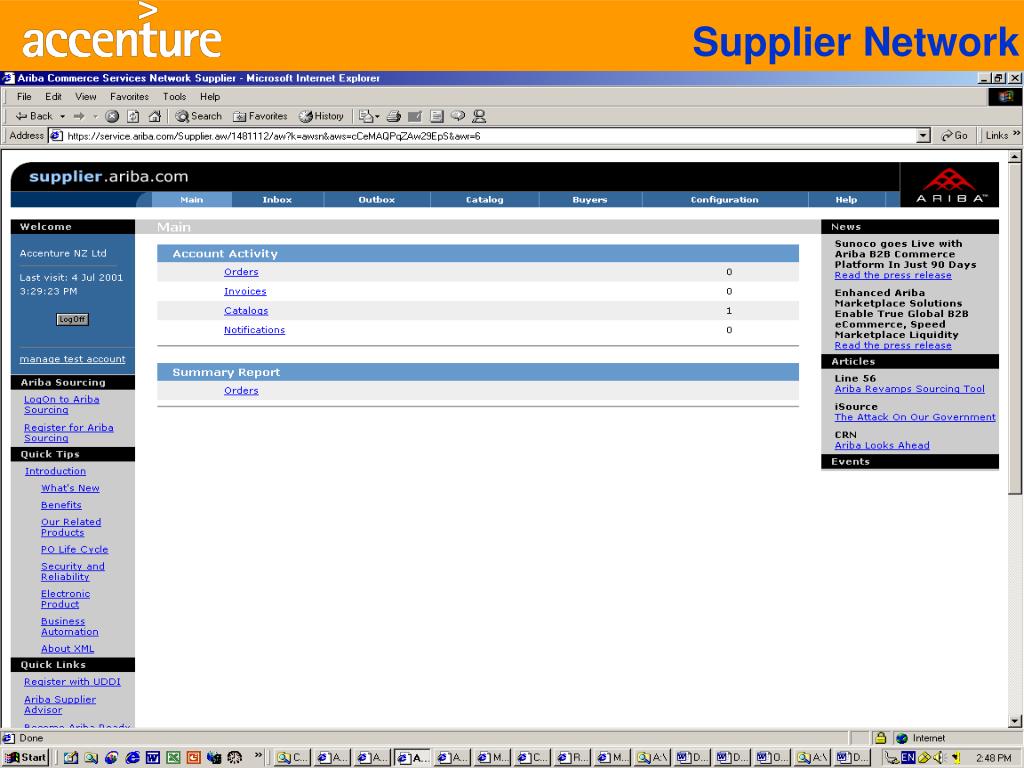Open the File menu

(24, 97)
